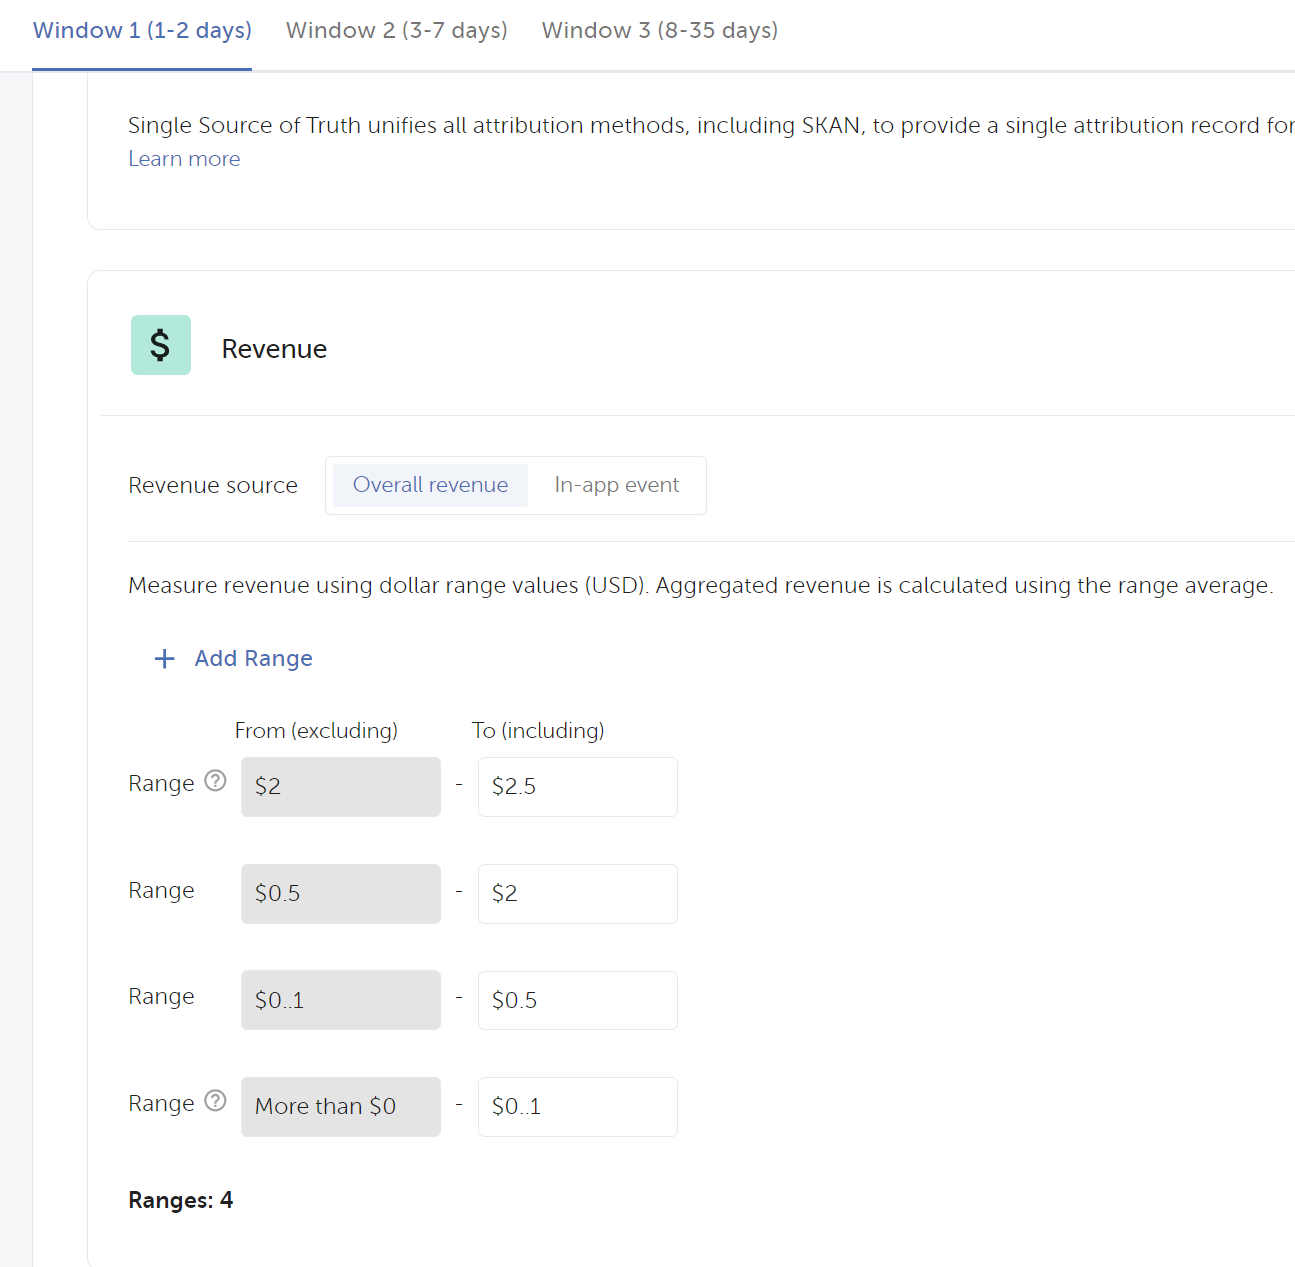1295x1267 pixels.
Task: Switch revenue source to In-app event
Action: pyautogui.click(x=616, y=485)
